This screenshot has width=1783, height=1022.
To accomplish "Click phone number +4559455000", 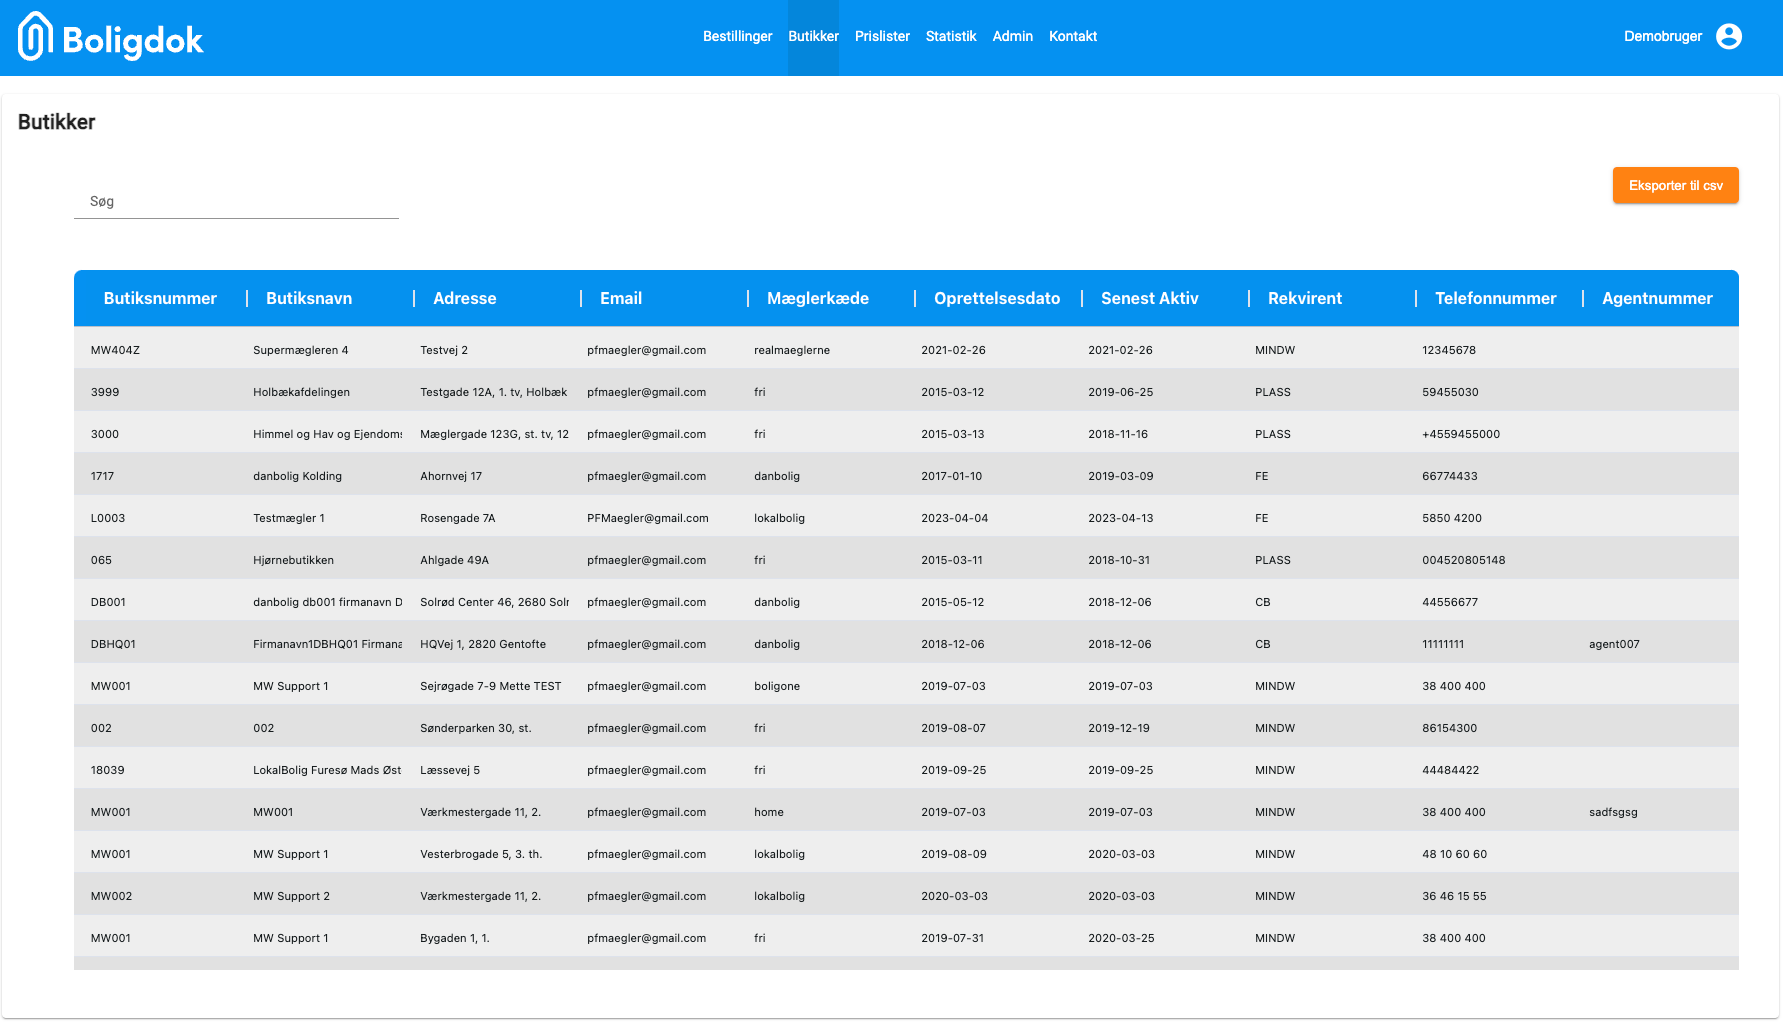I will 1461,434.
